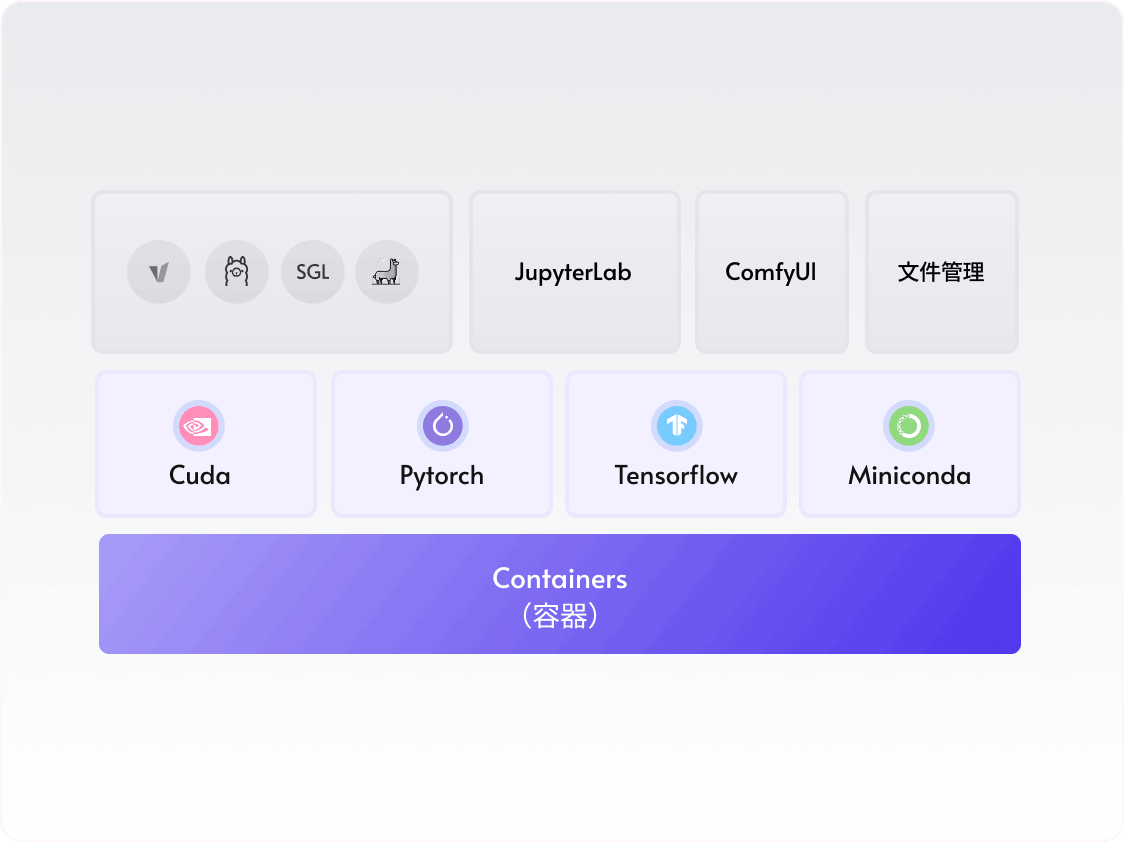1124x842 pixels.
Task: Open the Tensorflow icon
Action: [x=676, y=424]
